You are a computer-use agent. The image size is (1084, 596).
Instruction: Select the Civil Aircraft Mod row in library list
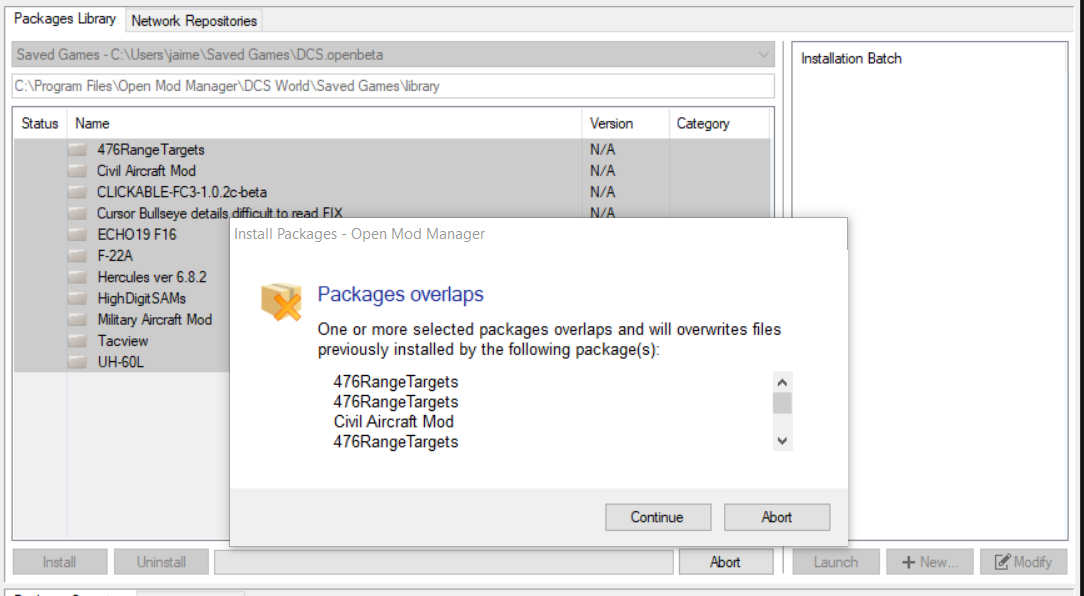391,171
